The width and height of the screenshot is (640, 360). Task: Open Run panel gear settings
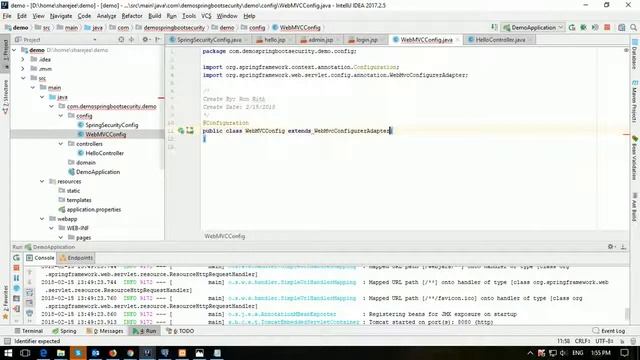[611, 247]
